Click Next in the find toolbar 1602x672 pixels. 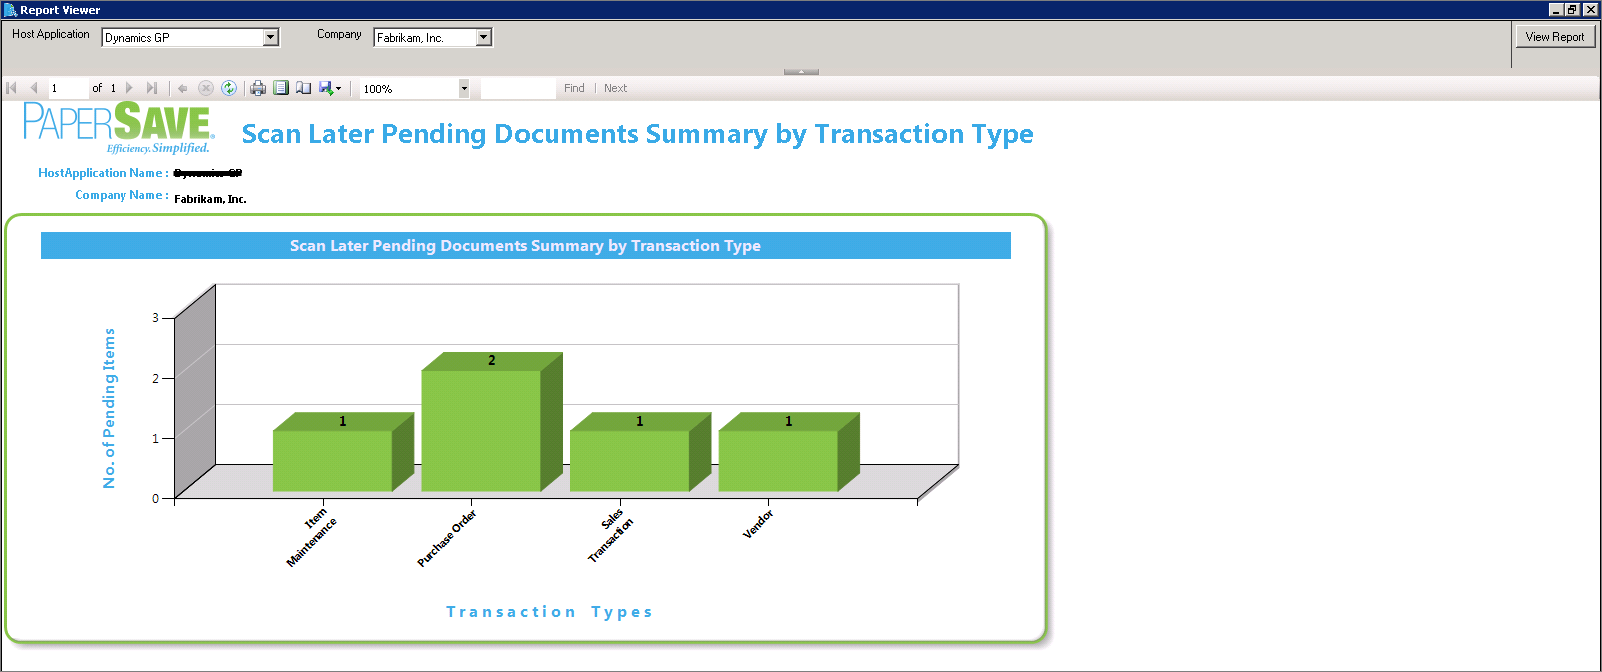point(615,88)
